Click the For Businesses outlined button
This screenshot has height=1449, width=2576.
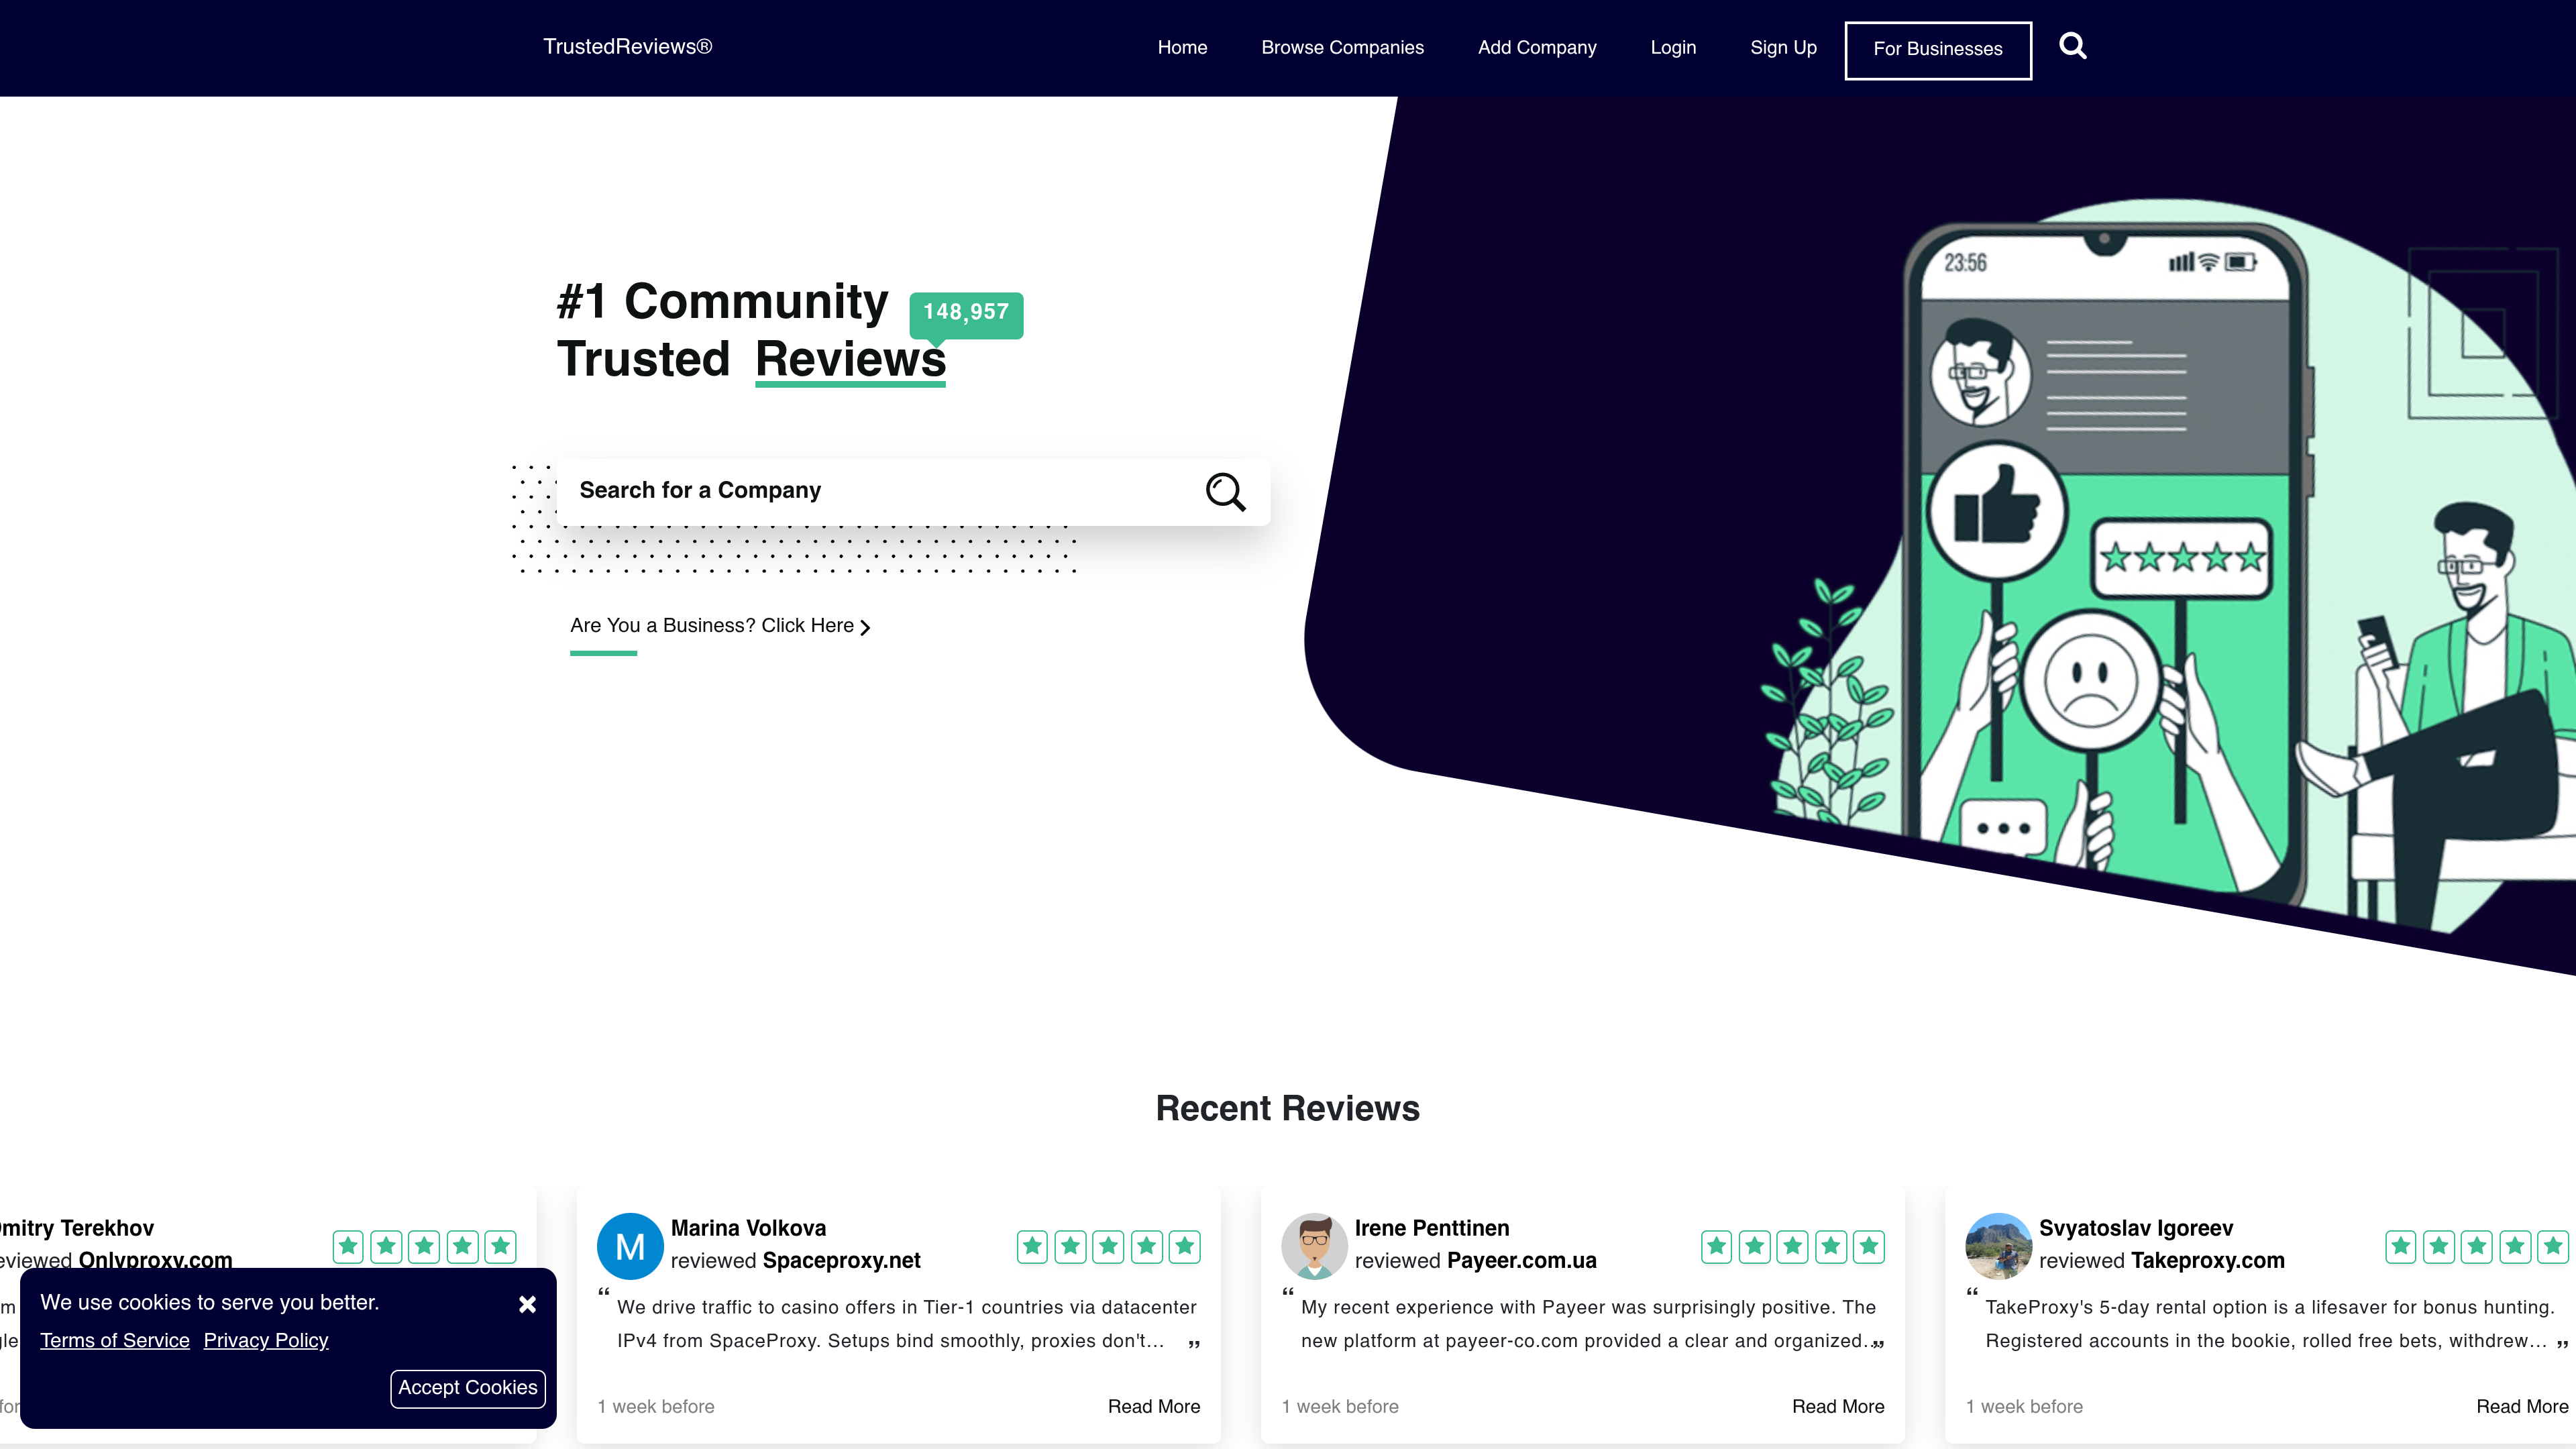pos(1938,49)
